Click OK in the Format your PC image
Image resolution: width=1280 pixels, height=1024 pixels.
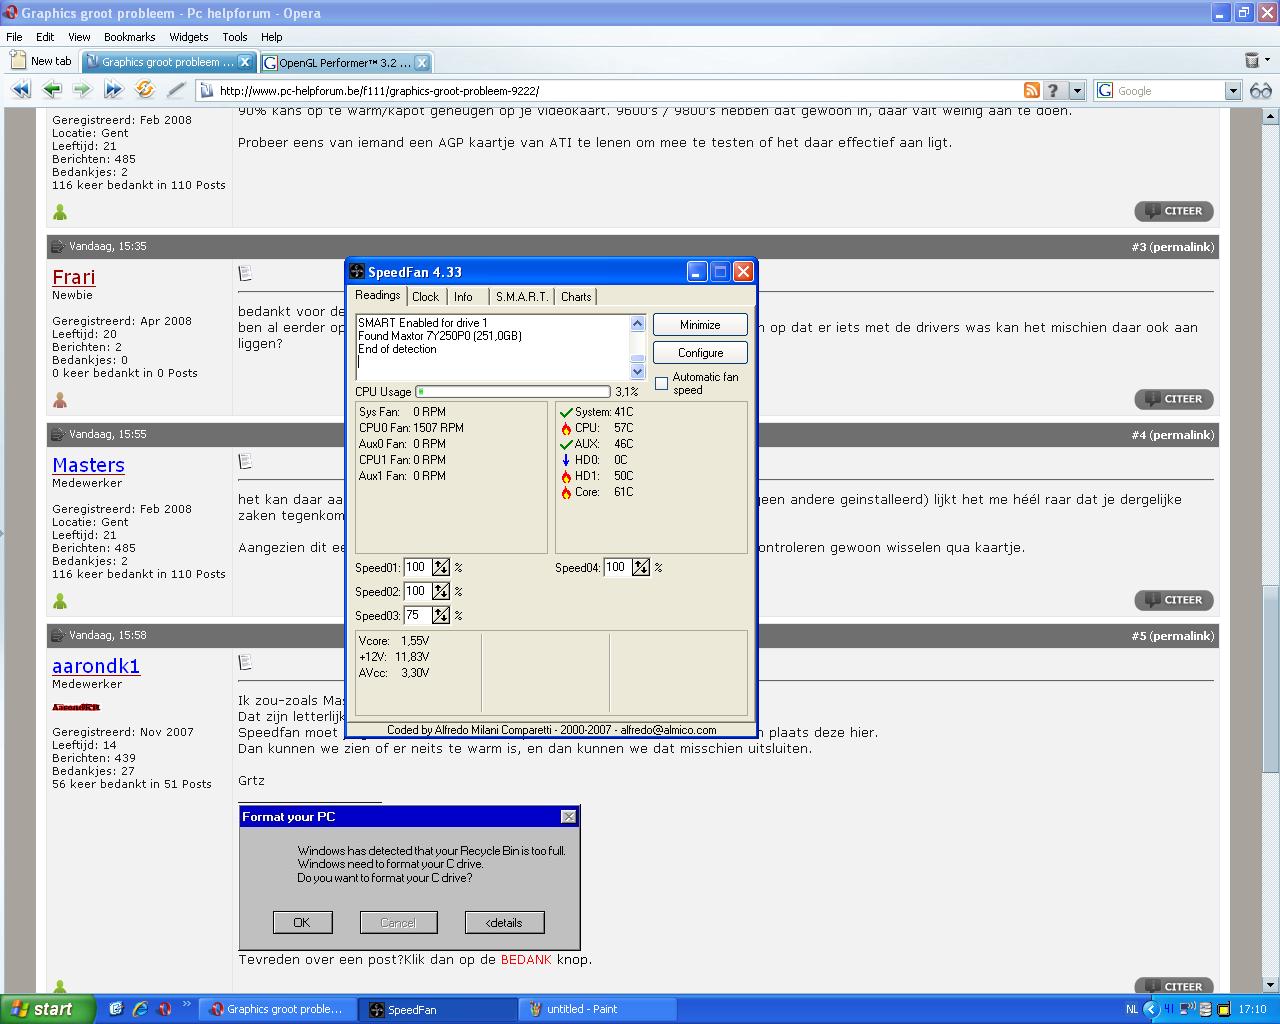[x=302, y=922]
